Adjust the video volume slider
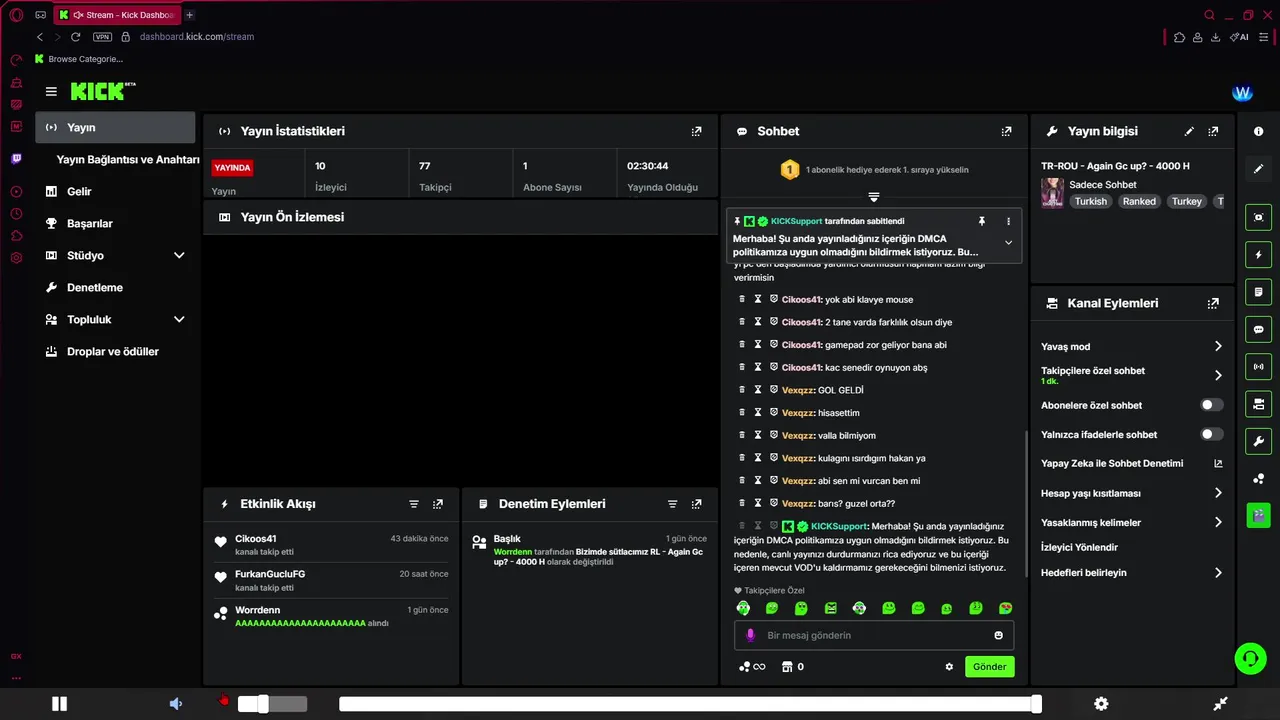1280x720 pixels. (x=272, y=704)
